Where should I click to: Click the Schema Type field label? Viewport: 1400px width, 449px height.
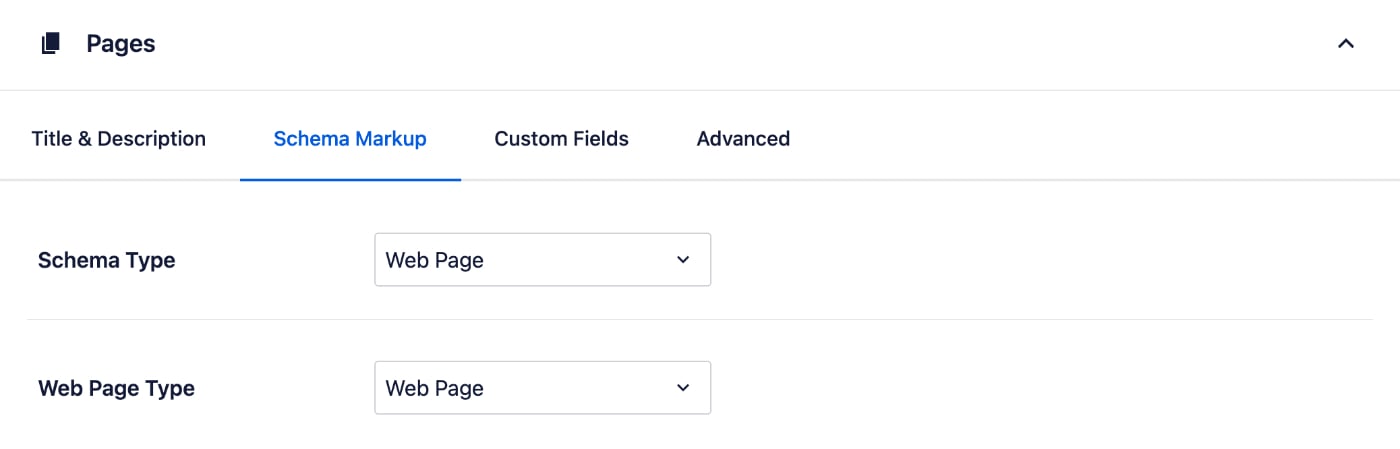pyautogui.click(x=106, y=261)
